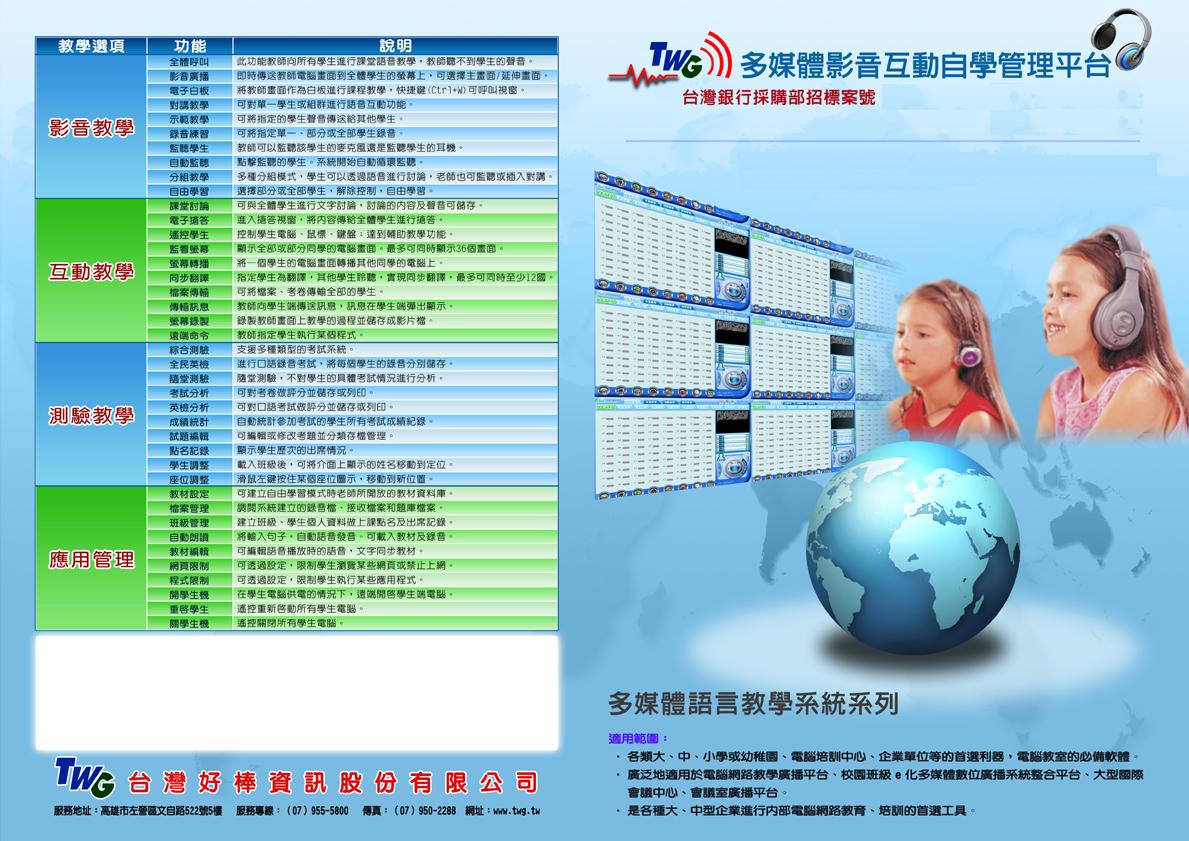Select the 測驗教學 category cell
This screenshot has height=841, width=1189.
tap(91, 415)
